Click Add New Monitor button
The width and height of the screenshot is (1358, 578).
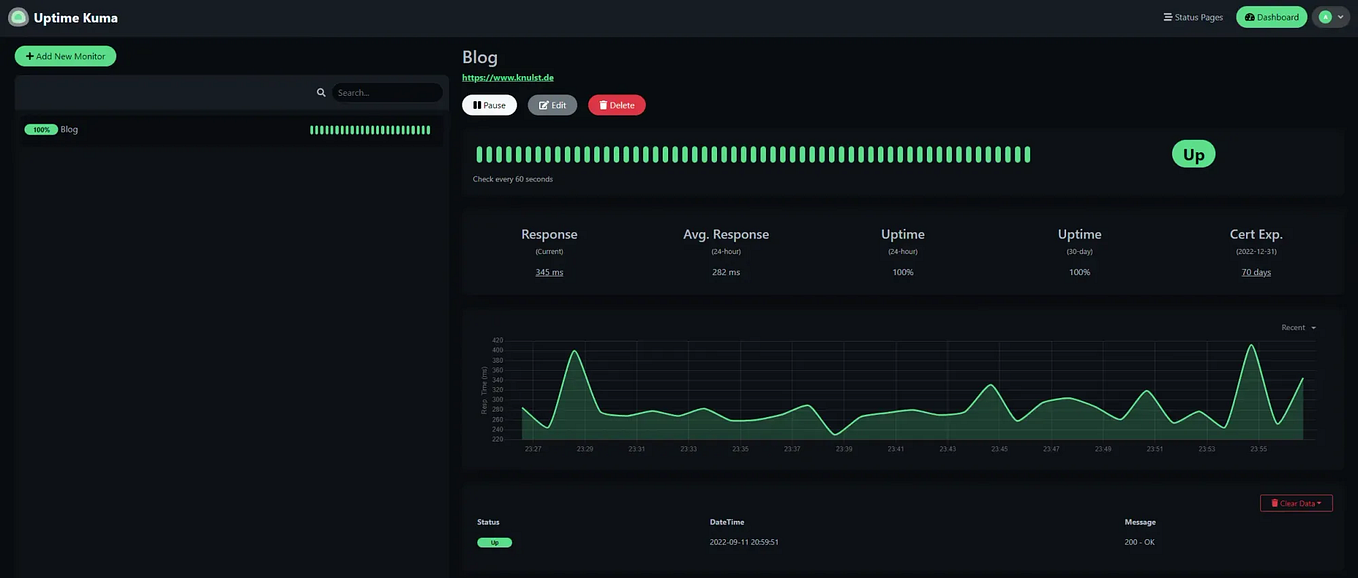(65, 56)
